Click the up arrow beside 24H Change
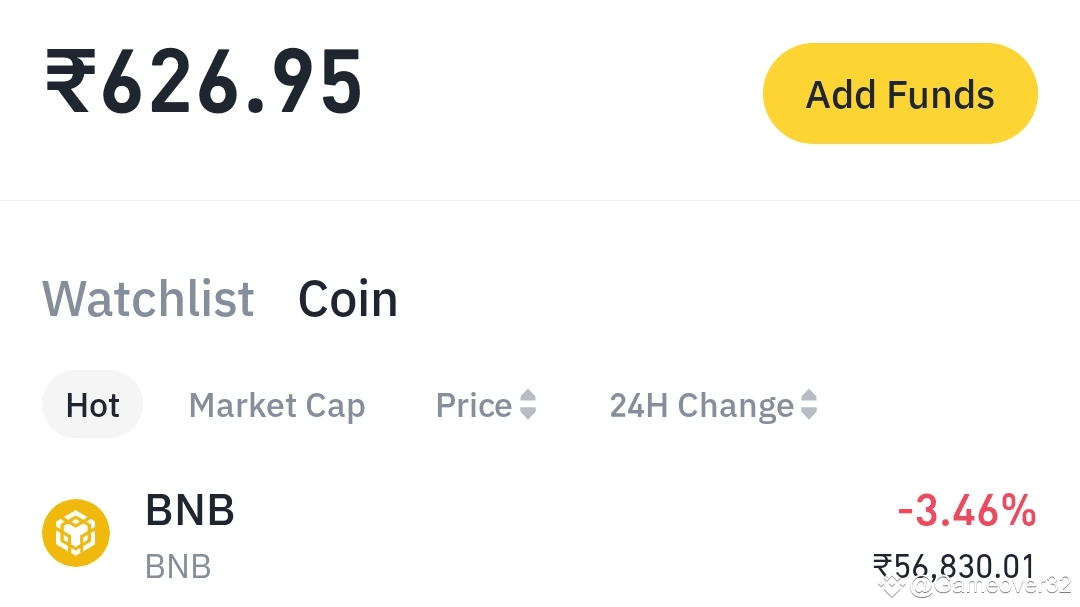Screen dimensions: 1080x607 (x=809, y=396)
